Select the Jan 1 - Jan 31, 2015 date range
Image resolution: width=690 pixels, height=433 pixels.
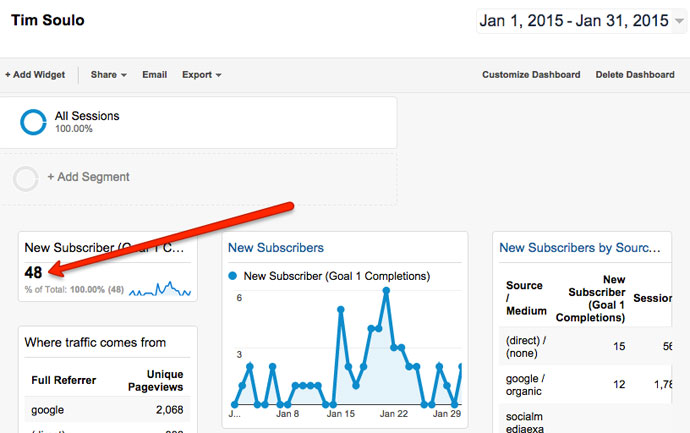click(573, 21)
